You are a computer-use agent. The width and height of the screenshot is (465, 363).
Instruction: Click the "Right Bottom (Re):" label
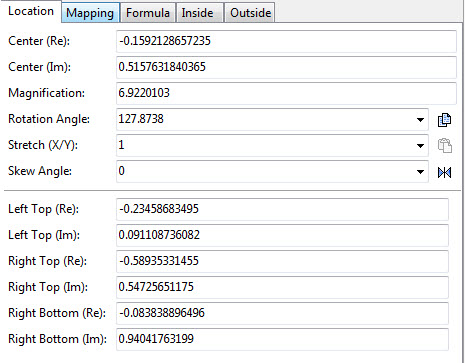tap(57, 313)
